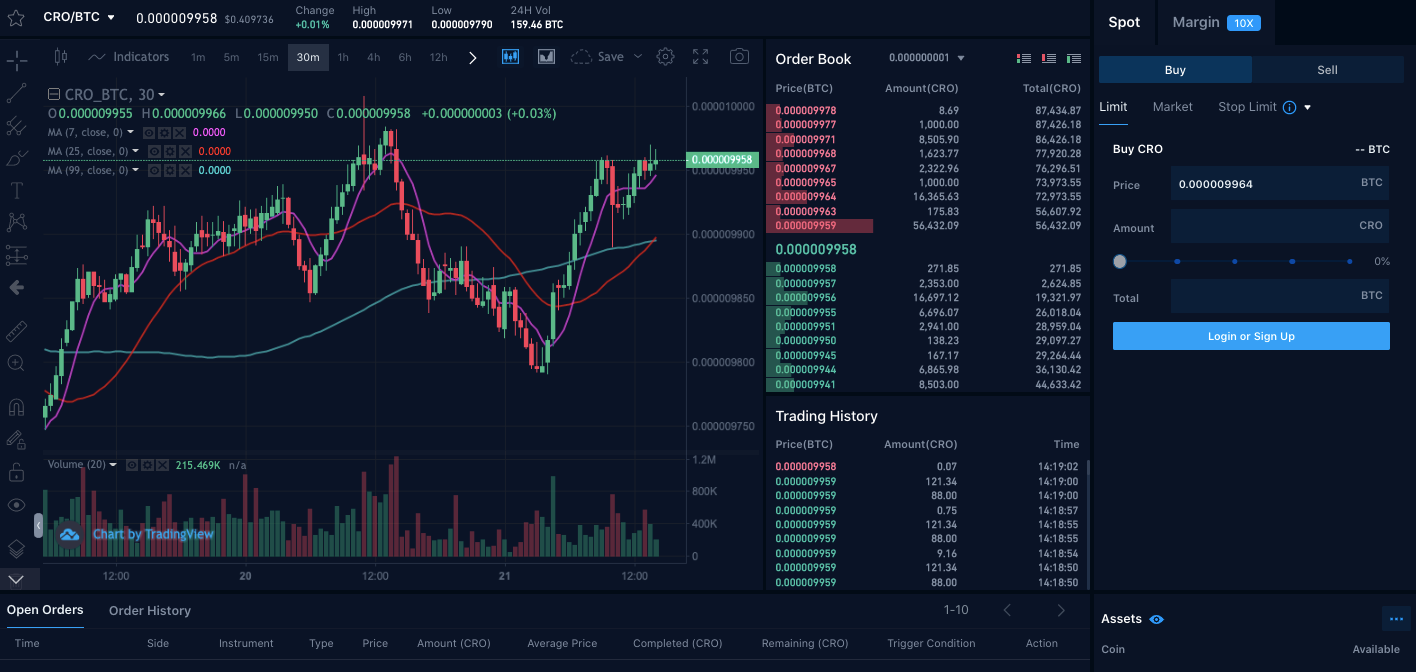Click the amount percentage slider handle
Screen dimensions: 1416x672
click(1120, 261)
